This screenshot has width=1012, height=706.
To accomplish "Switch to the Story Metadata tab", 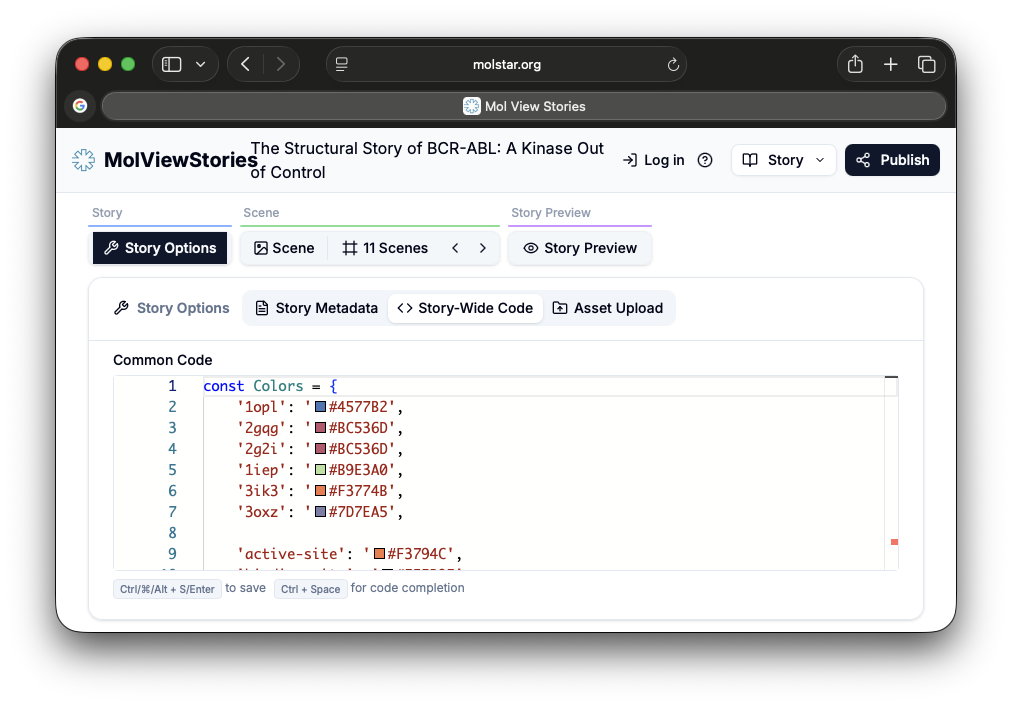I will [316, 308].
